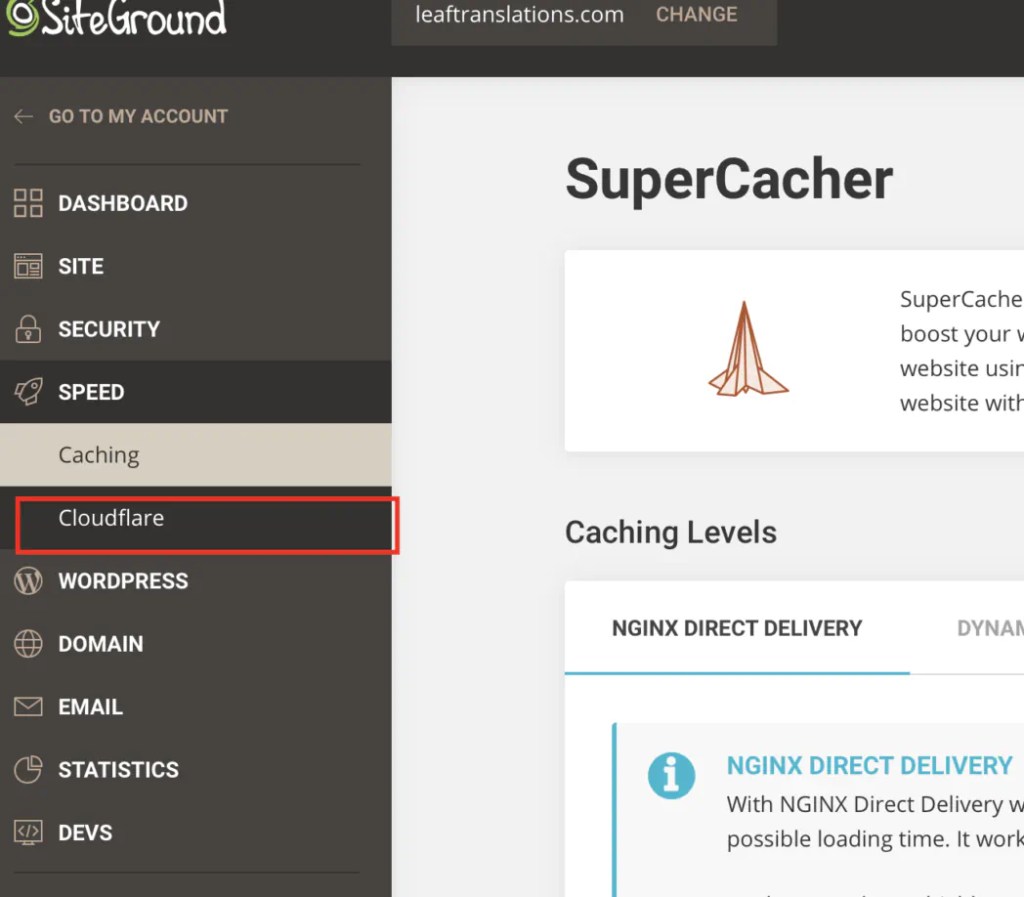This screenshot has width=1024, height=897.
Task: Click the Statistics pie chart icon
Action: (x=28, y=769)
